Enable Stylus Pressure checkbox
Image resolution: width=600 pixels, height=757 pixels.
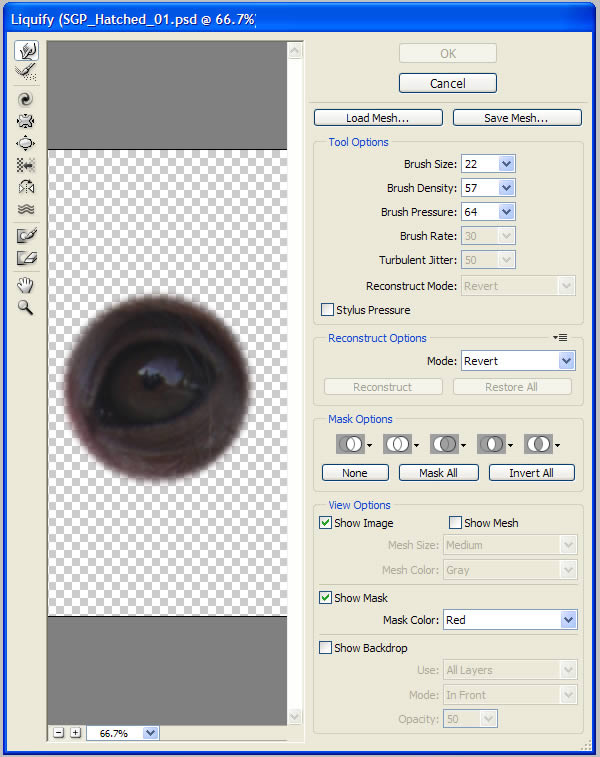pyautogui.click(x=327, y=309)
